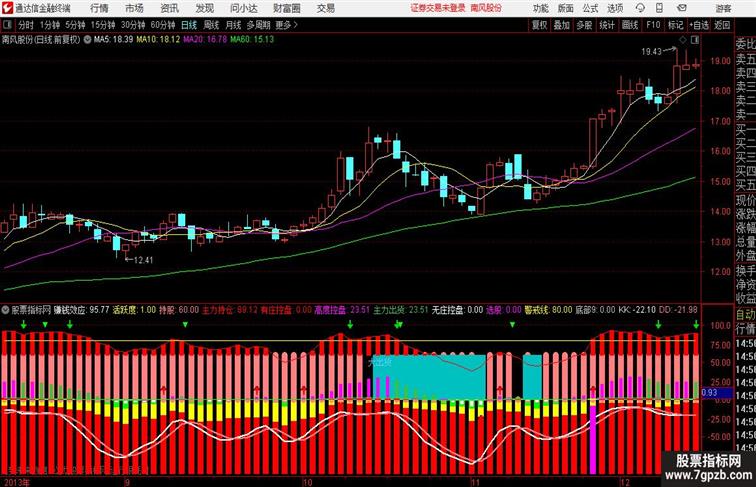Image resolution: width=756 pixels, height=487 pixels.
Task: Select the 周线 weekly tab
Action: (211, 25)
